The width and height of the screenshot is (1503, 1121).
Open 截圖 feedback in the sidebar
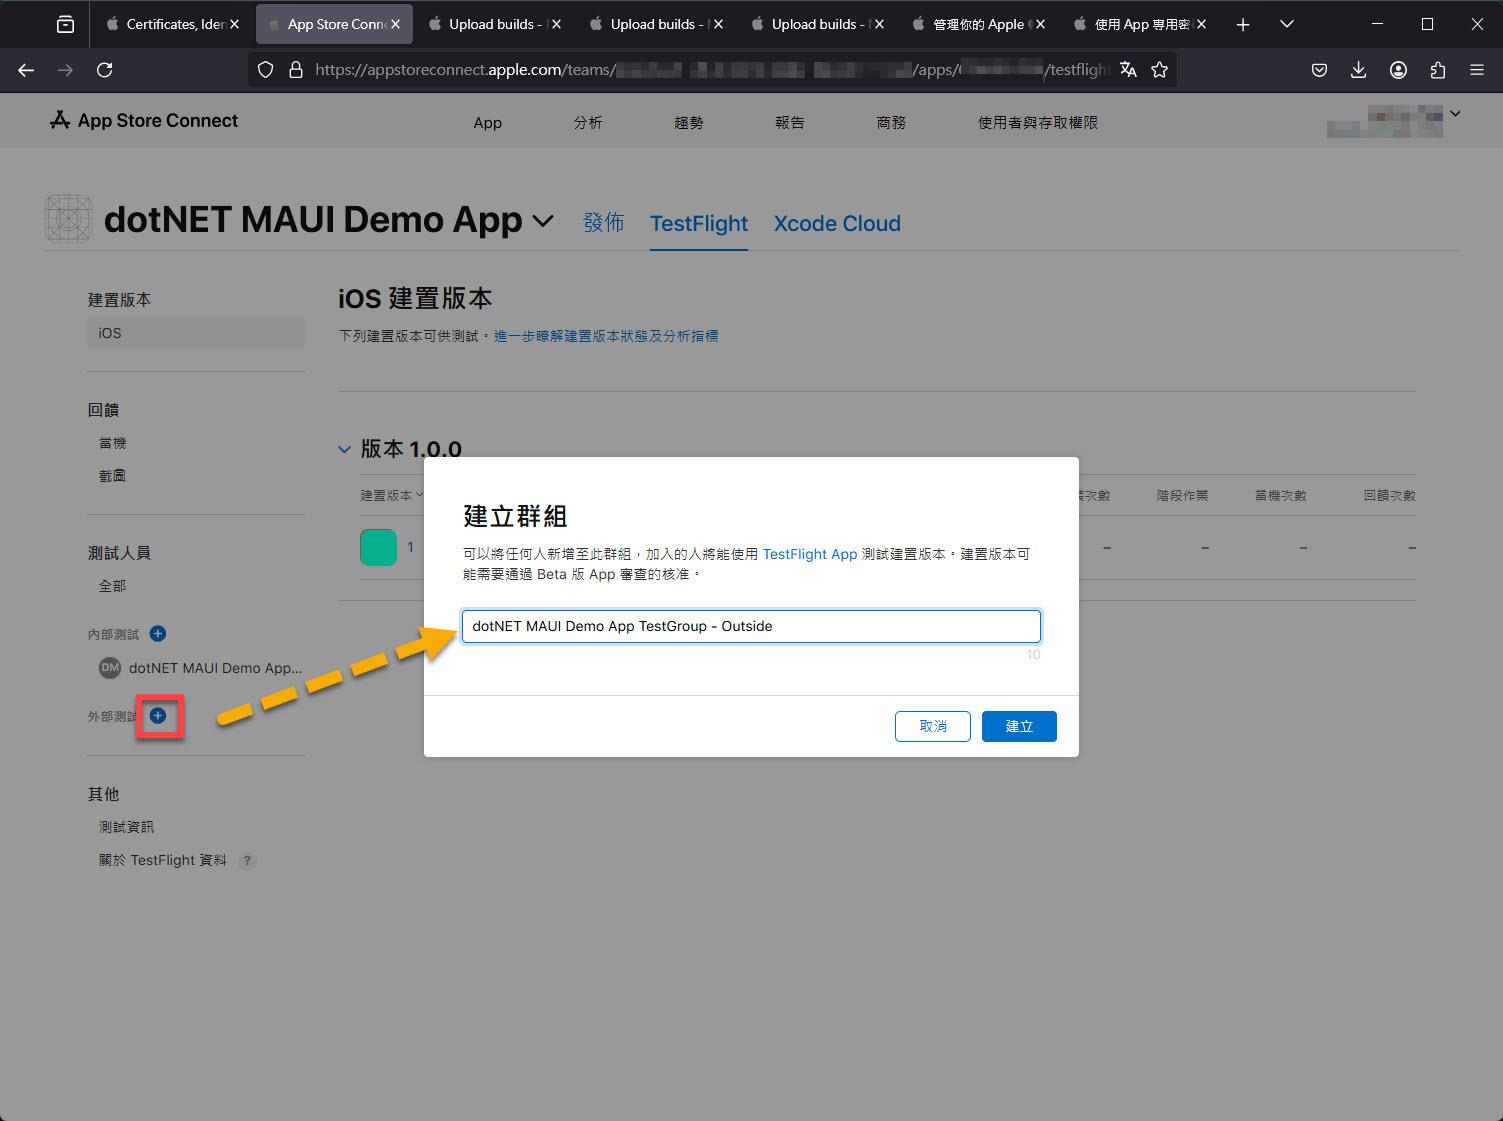[113, 476]
